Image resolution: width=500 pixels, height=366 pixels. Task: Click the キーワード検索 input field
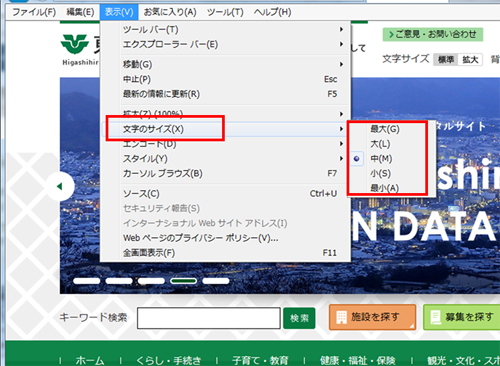209,318
